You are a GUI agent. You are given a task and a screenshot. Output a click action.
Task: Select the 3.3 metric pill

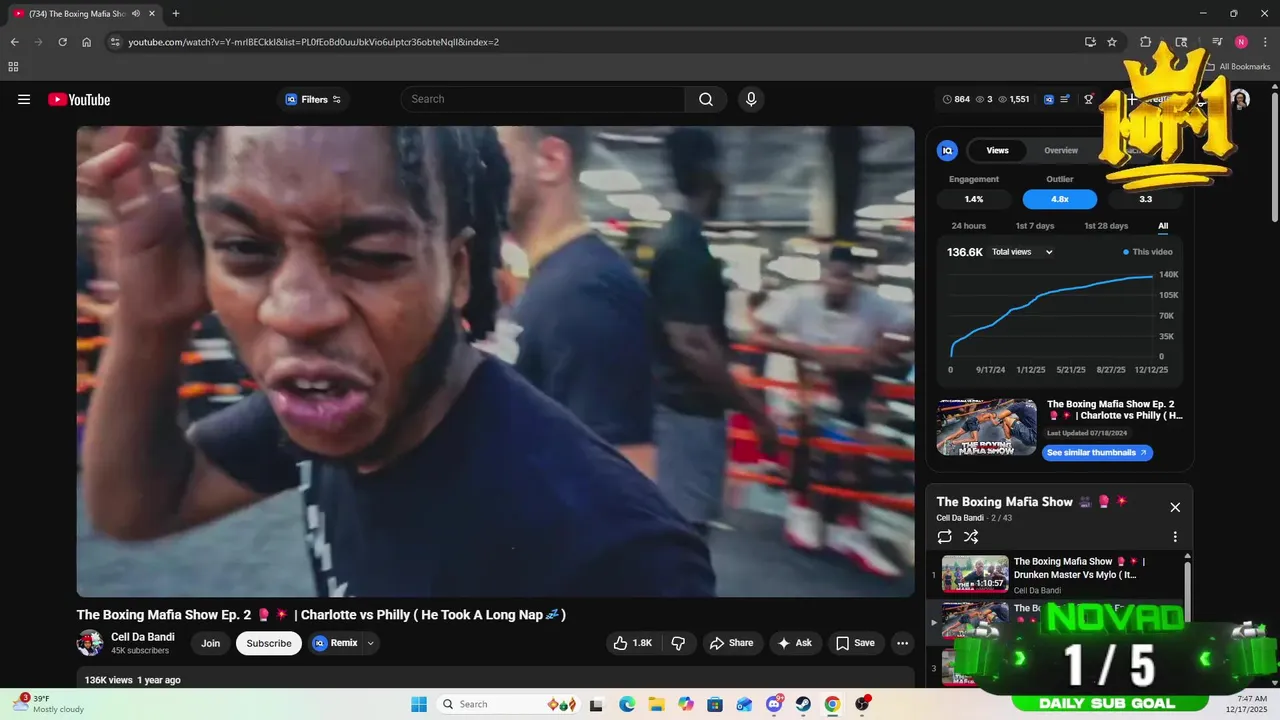click(1146, 199)
